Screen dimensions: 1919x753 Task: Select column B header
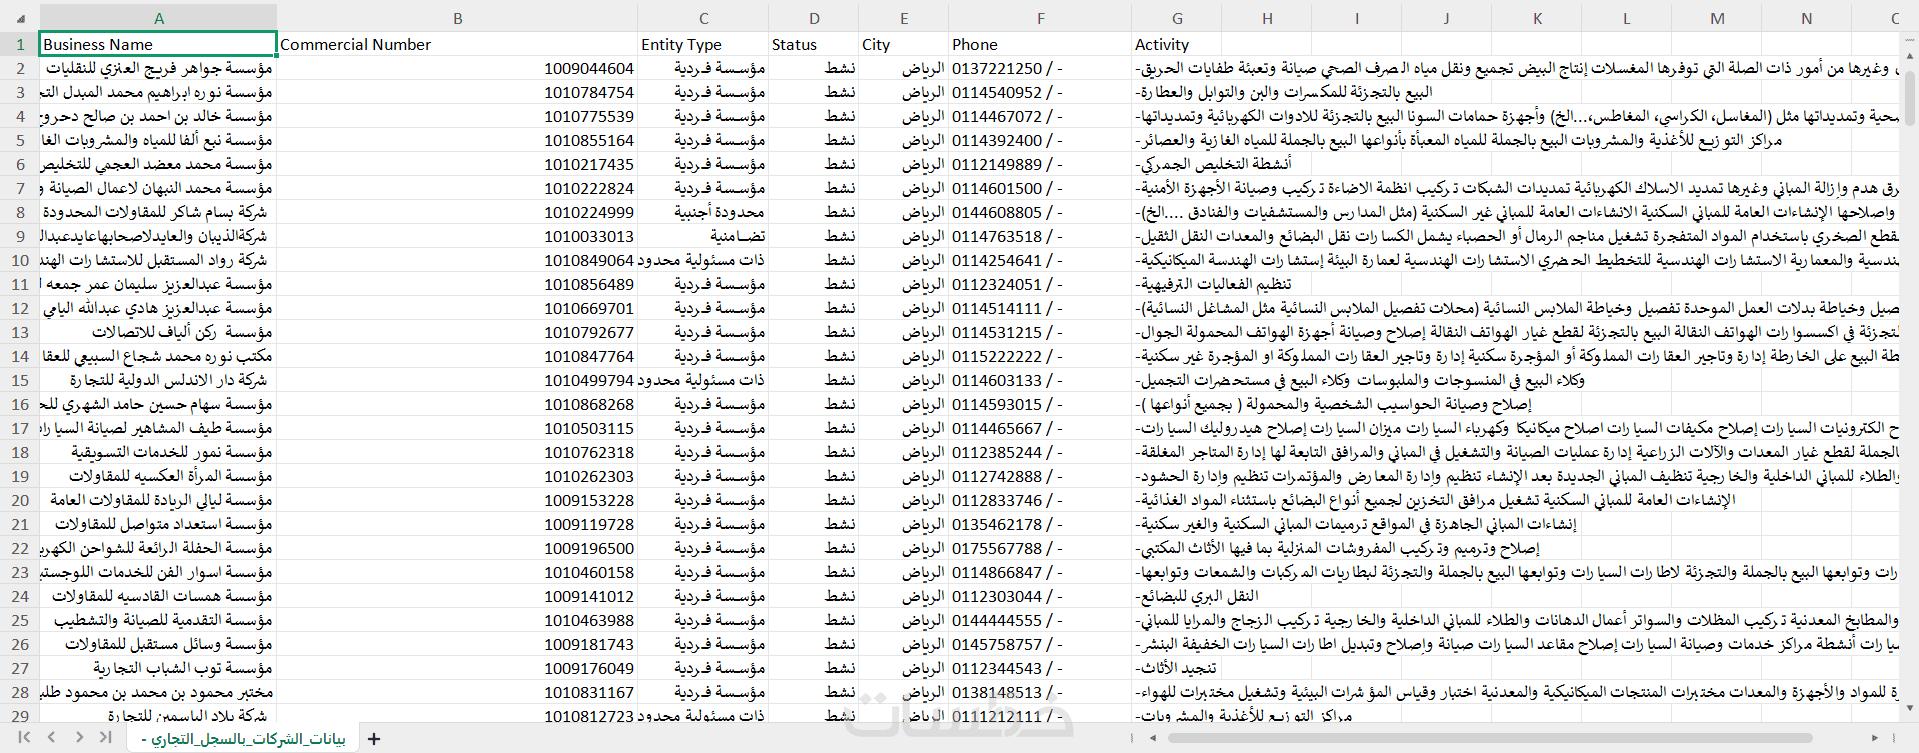[x=458, y=18]
